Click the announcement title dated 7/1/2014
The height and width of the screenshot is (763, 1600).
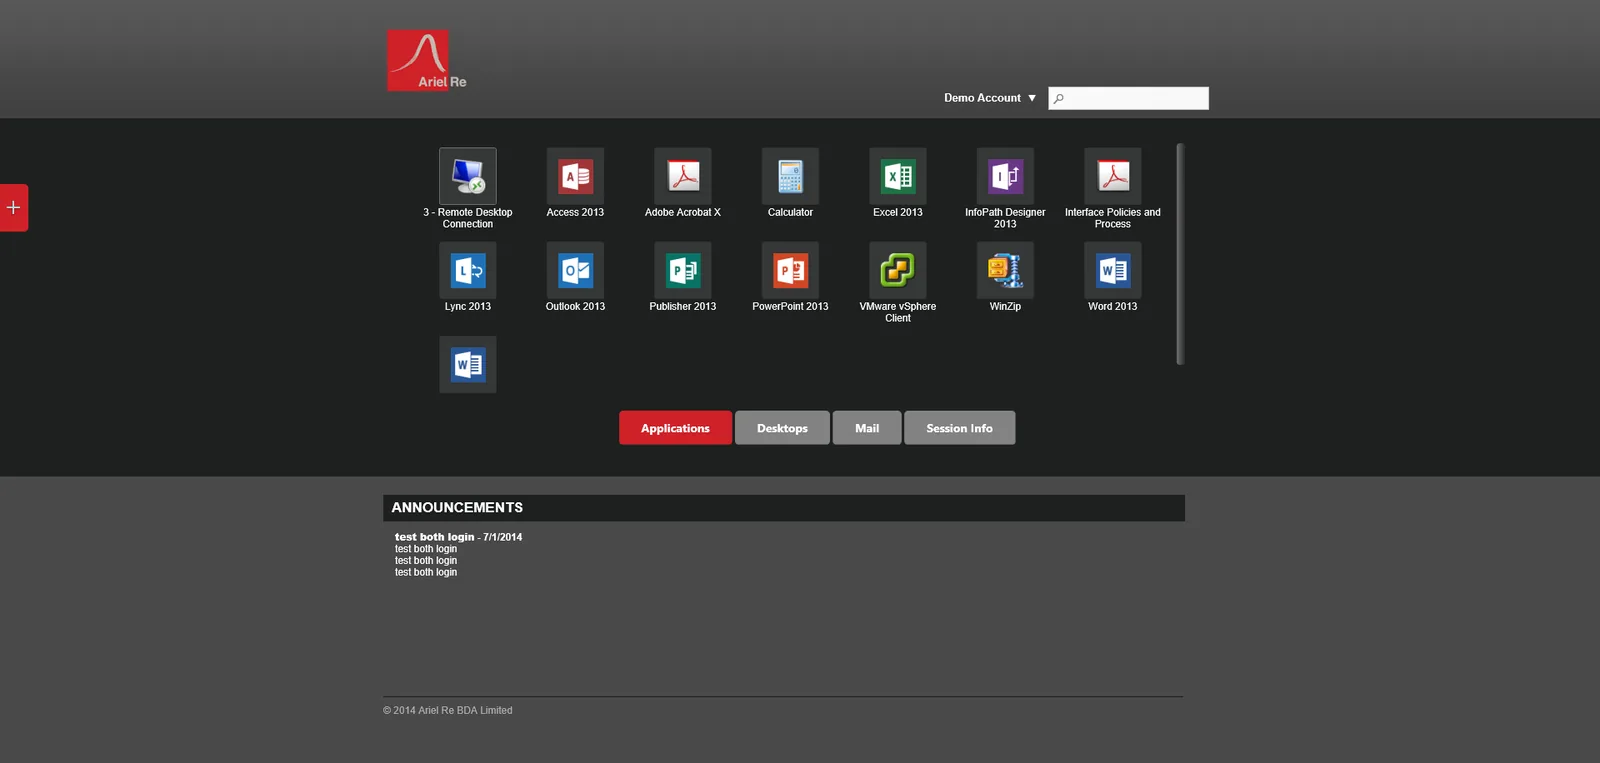(x=458, y=537)
